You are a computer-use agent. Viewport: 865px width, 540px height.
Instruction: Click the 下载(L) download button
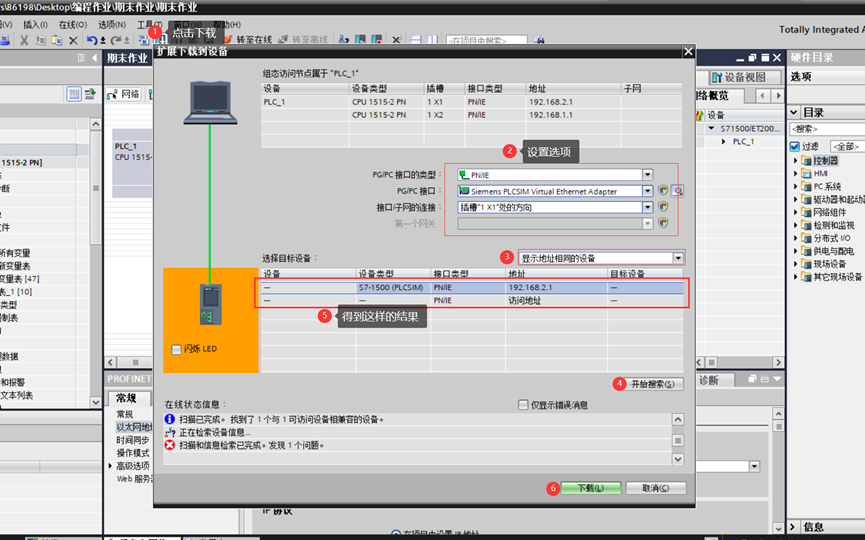tap(591, 488)
